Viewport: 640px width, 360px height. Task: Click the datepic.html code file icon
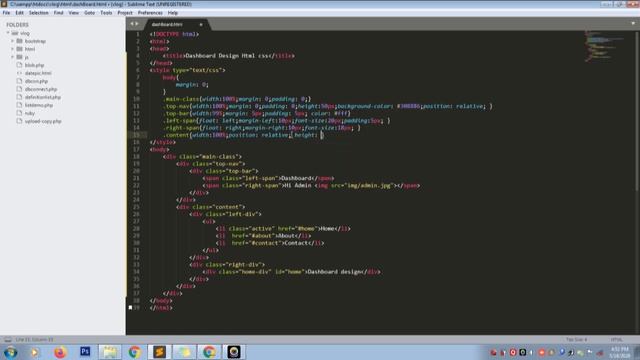(x=19, y=73)
